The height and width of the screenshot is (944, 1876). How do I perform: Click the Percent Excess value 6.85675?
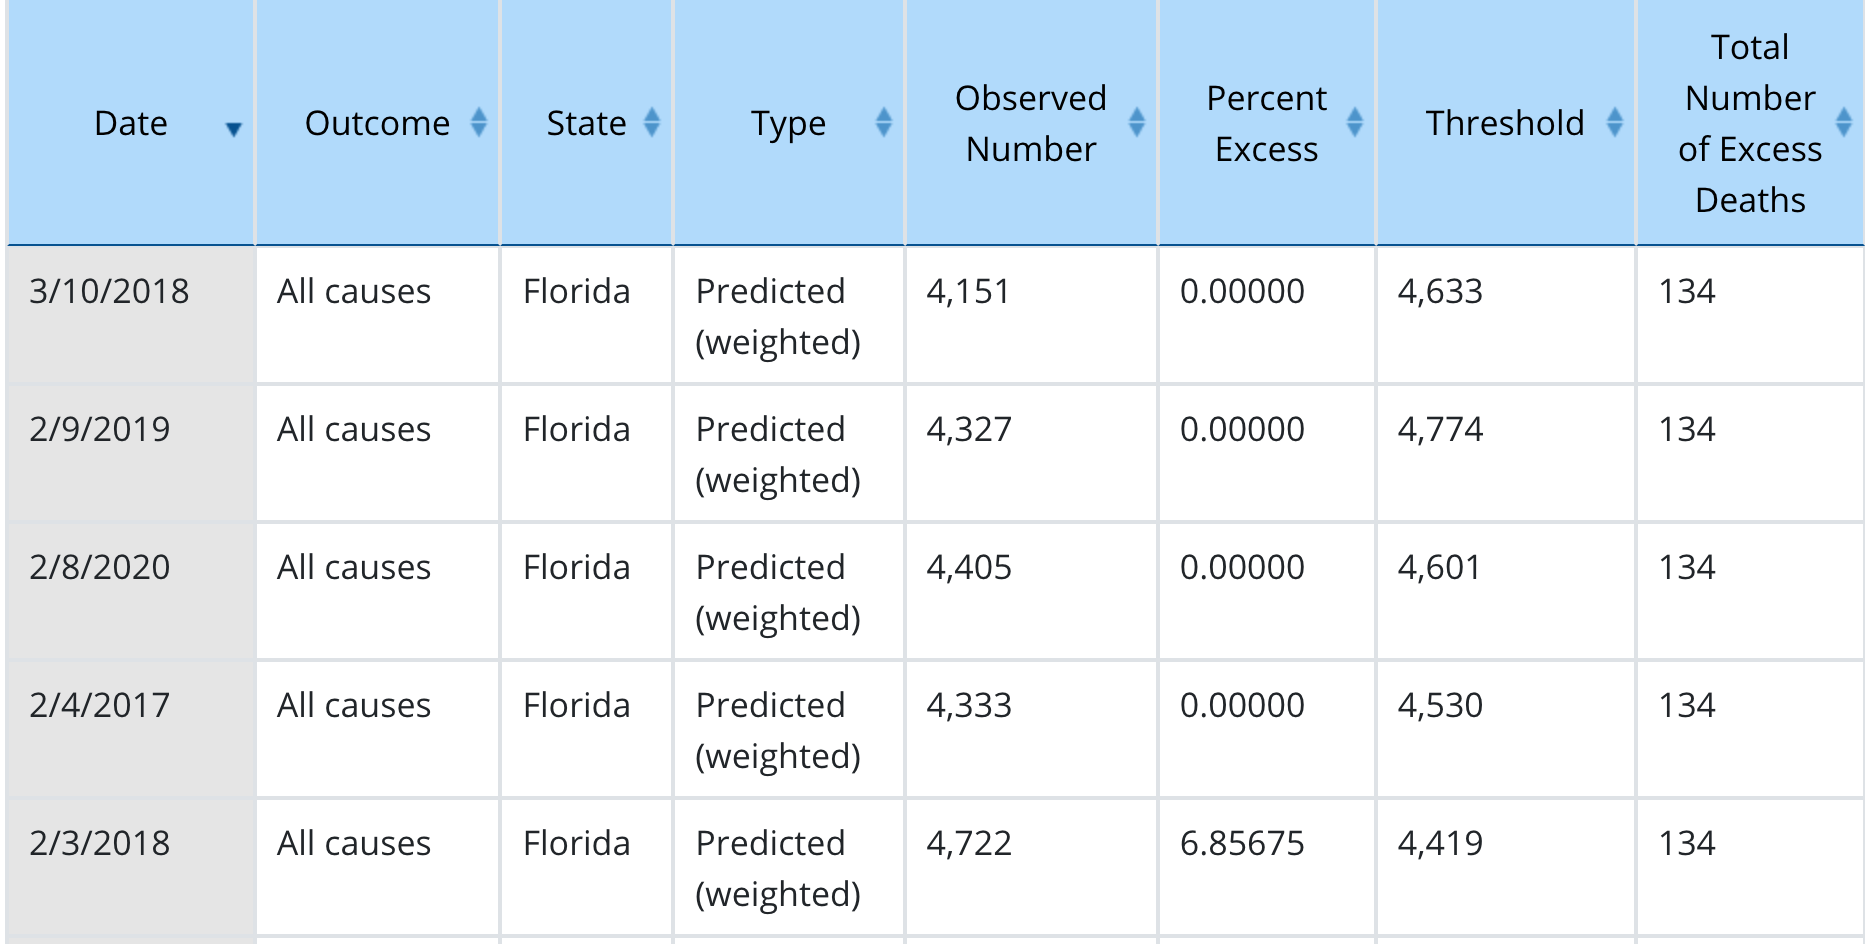(1243, 844)
